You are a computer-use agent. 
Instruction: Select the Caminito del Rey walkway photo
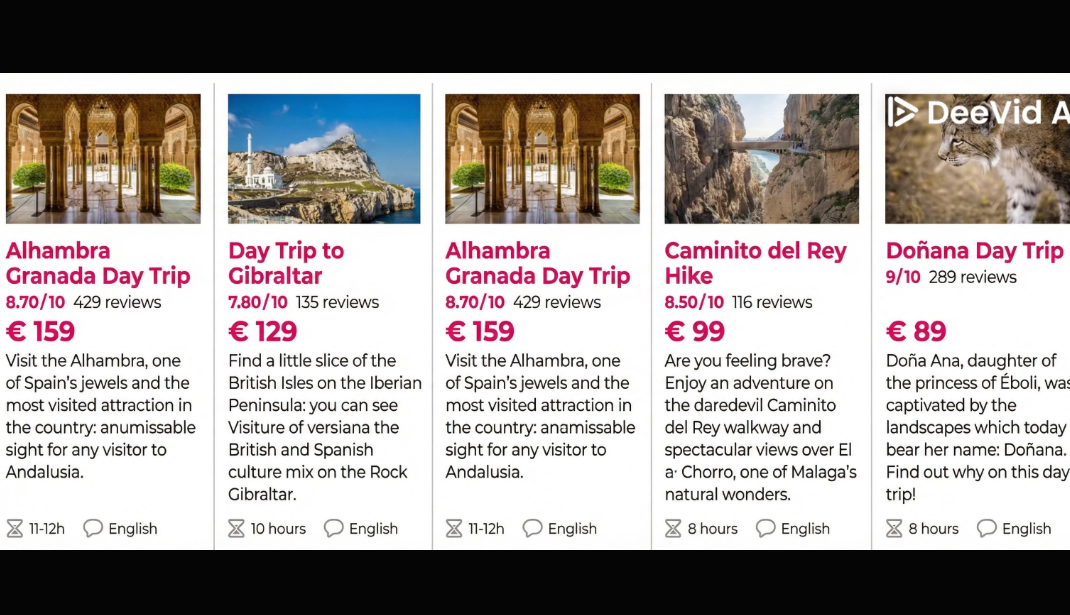761,158
